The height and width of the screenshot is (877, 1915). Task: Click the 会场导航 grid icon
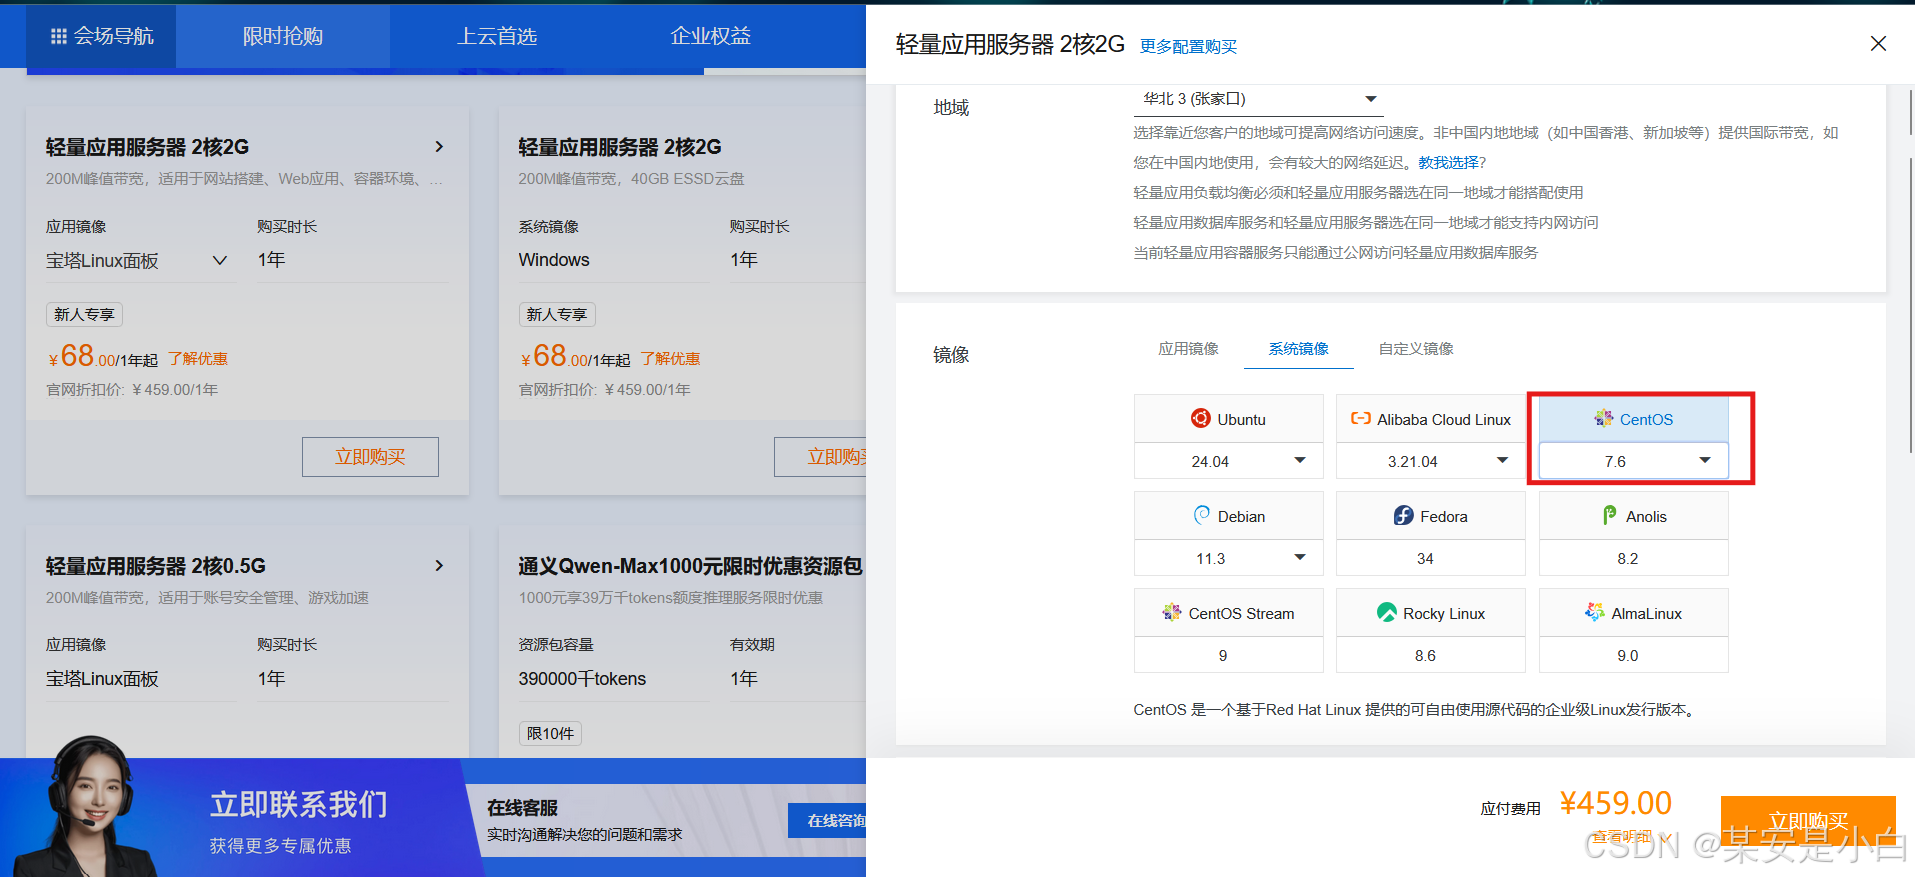tap(59, 36)
